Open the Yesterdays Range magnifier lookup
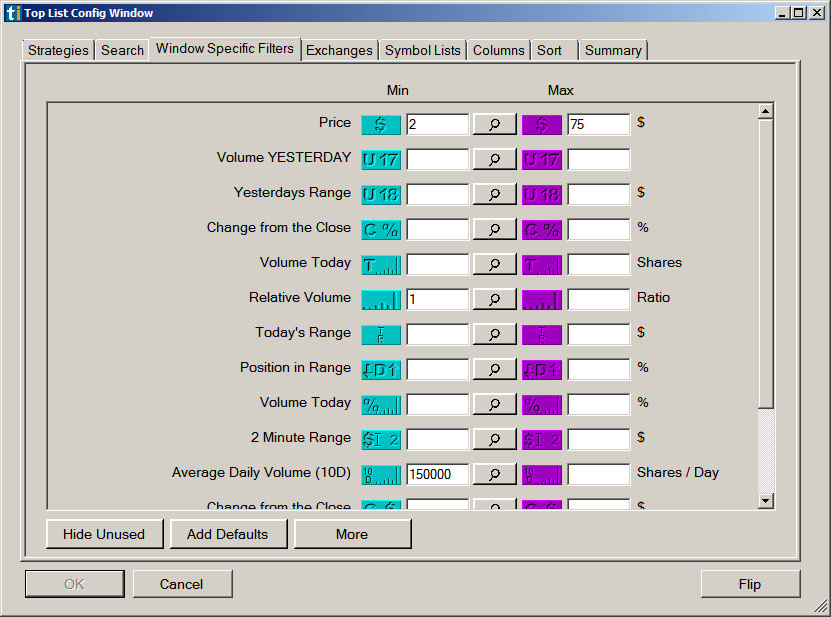 494,194
